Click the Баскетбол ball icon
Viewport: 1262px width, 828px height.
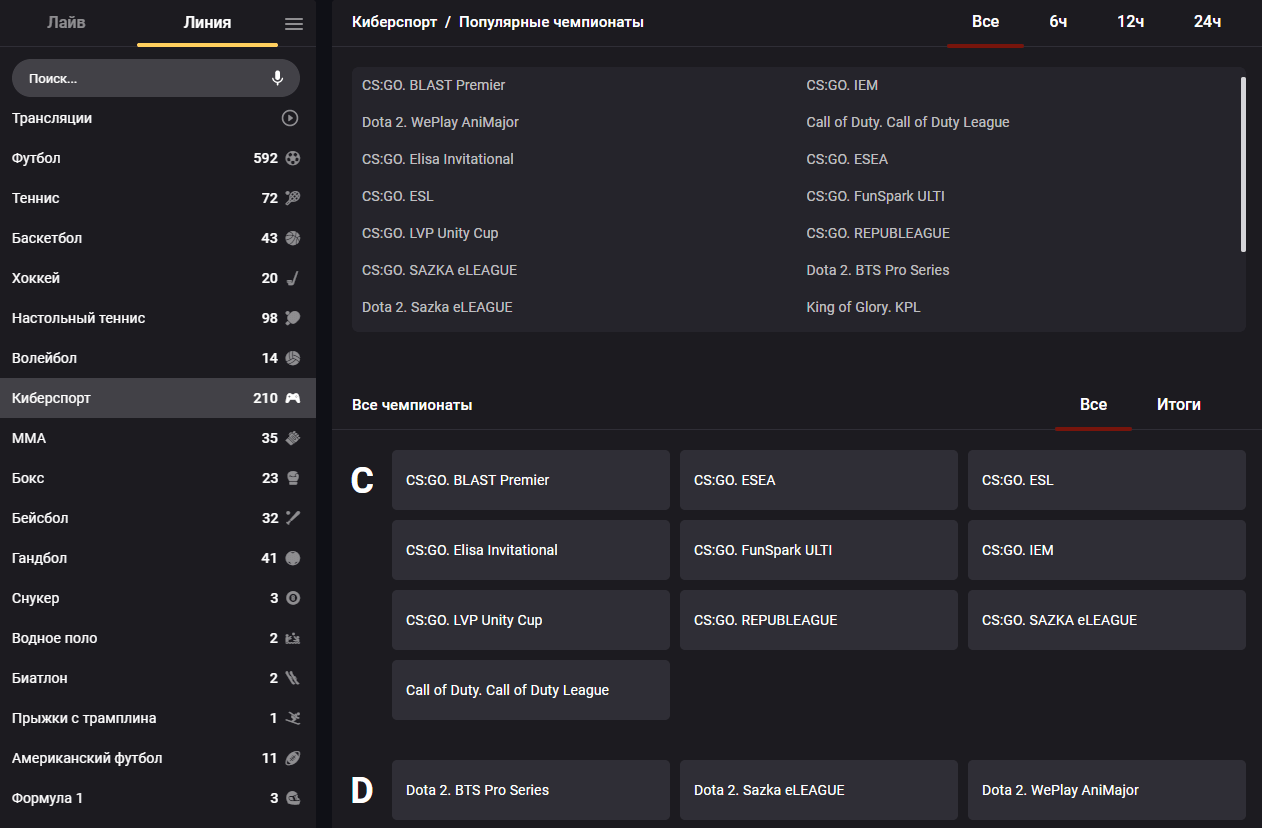[293, 238]
